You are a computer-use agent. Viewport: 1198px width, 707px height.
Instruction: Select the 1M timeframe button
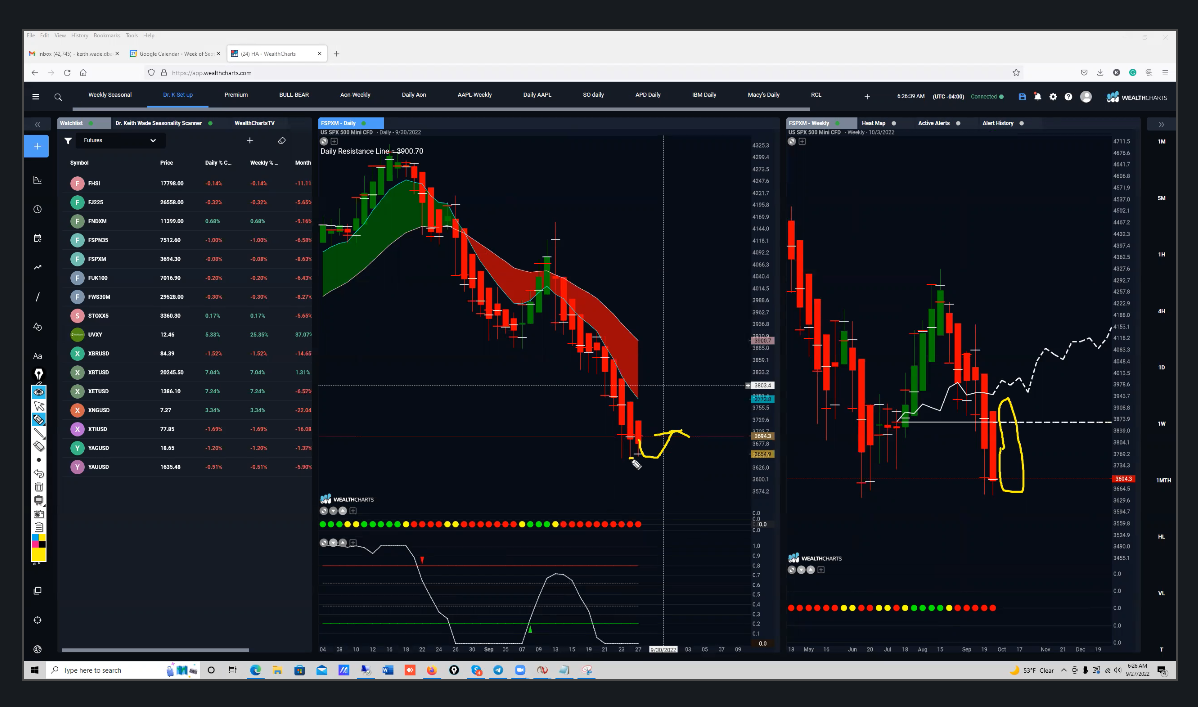pyautogui.click(x=1161, y=141)
